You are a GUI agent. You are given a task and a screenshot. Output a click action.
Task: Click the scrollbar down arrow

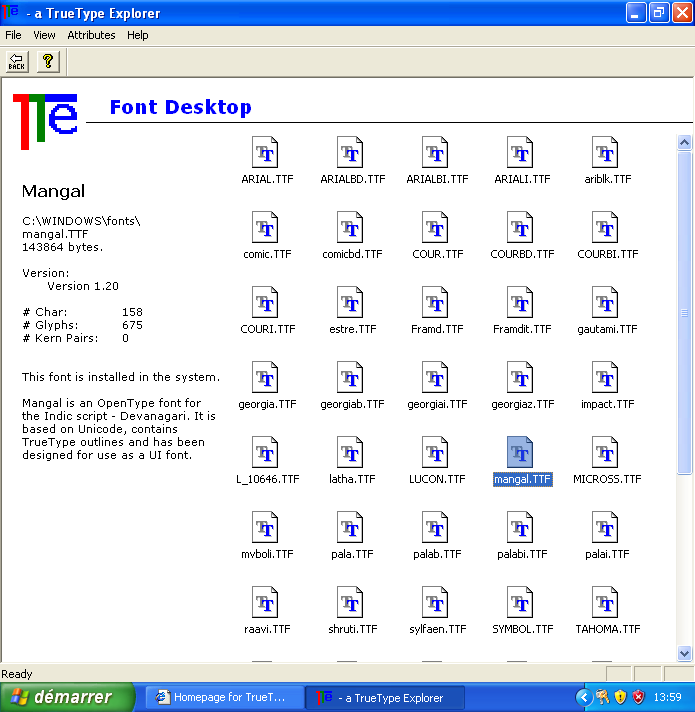point(685,653)
